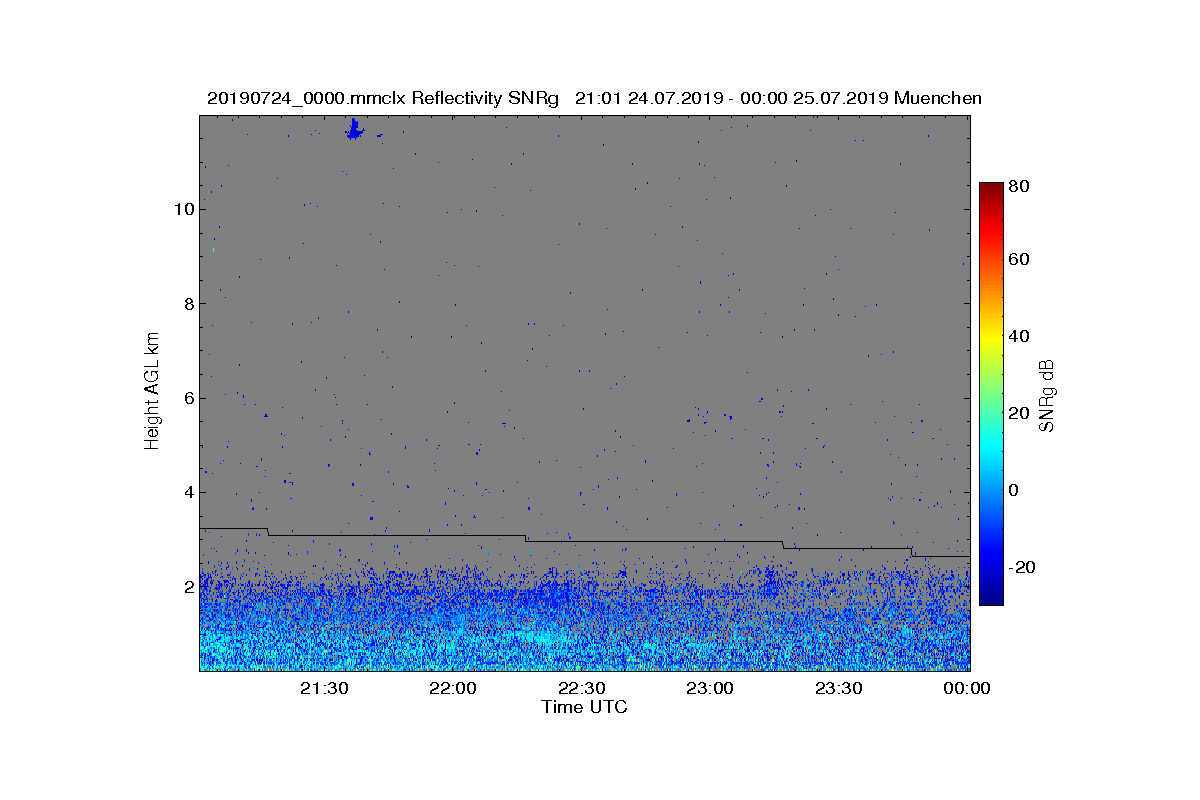This screenshot has width=1200, height=800.
Task: Click the 'SNRg dB' colorbar label
Action: [x=1048, y=394]
